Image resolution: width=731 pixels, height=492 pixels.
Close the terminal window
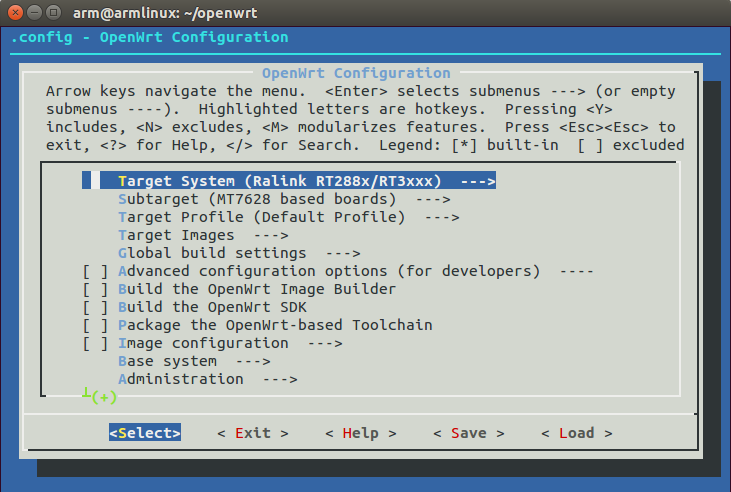[15, 13]
